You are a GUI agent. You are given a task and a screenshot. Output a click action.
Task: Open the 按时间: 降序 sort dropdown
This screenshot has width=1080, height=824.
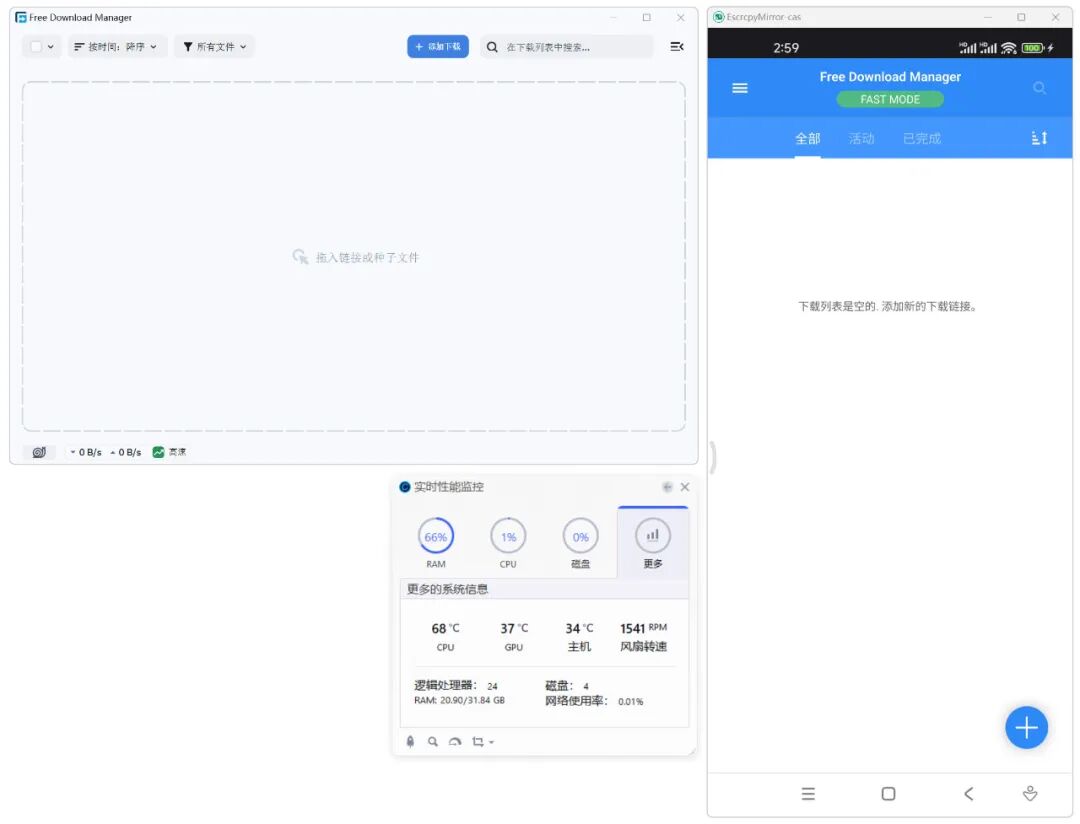pos(116,47)
